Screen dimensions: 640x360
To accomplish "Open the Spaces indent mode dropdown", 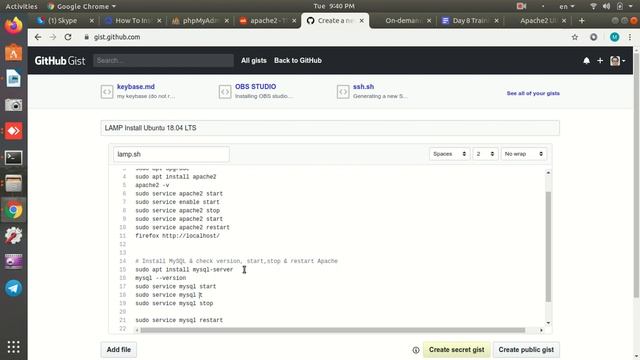I will [449, 154].
